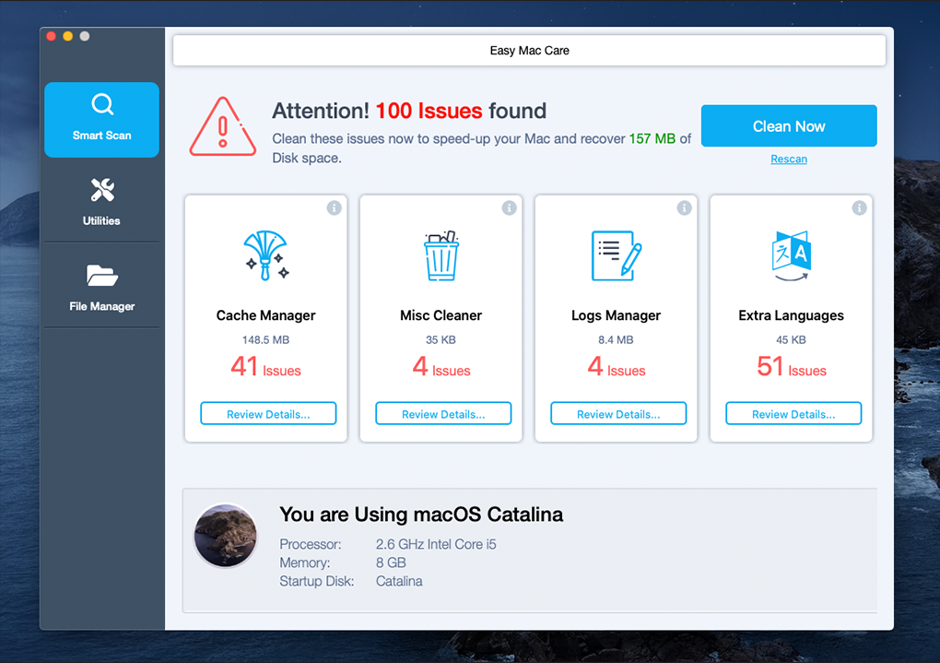Image resolution: width=940 pixels, height=663 pixels.
Task: Click the Misc Cleaner trash bin icon
Action: tap(442, 255)
